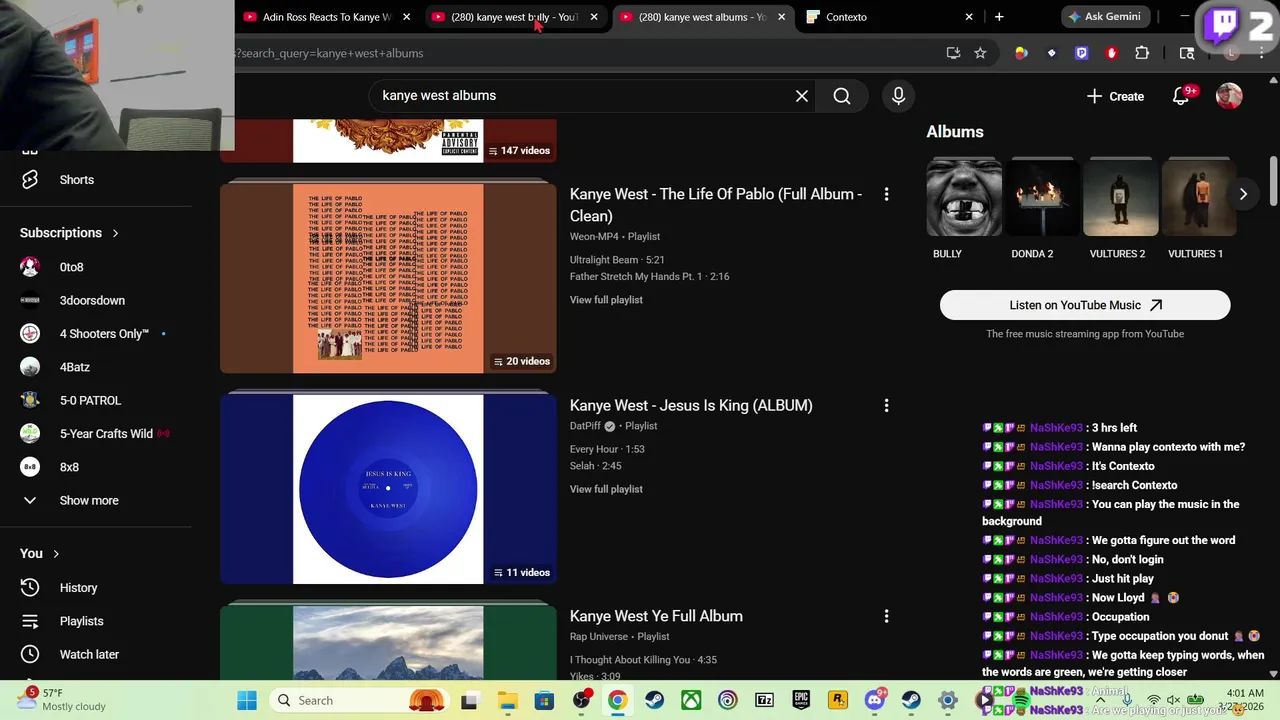Click Listen on YouTube Music

(x=1085, y=305)
